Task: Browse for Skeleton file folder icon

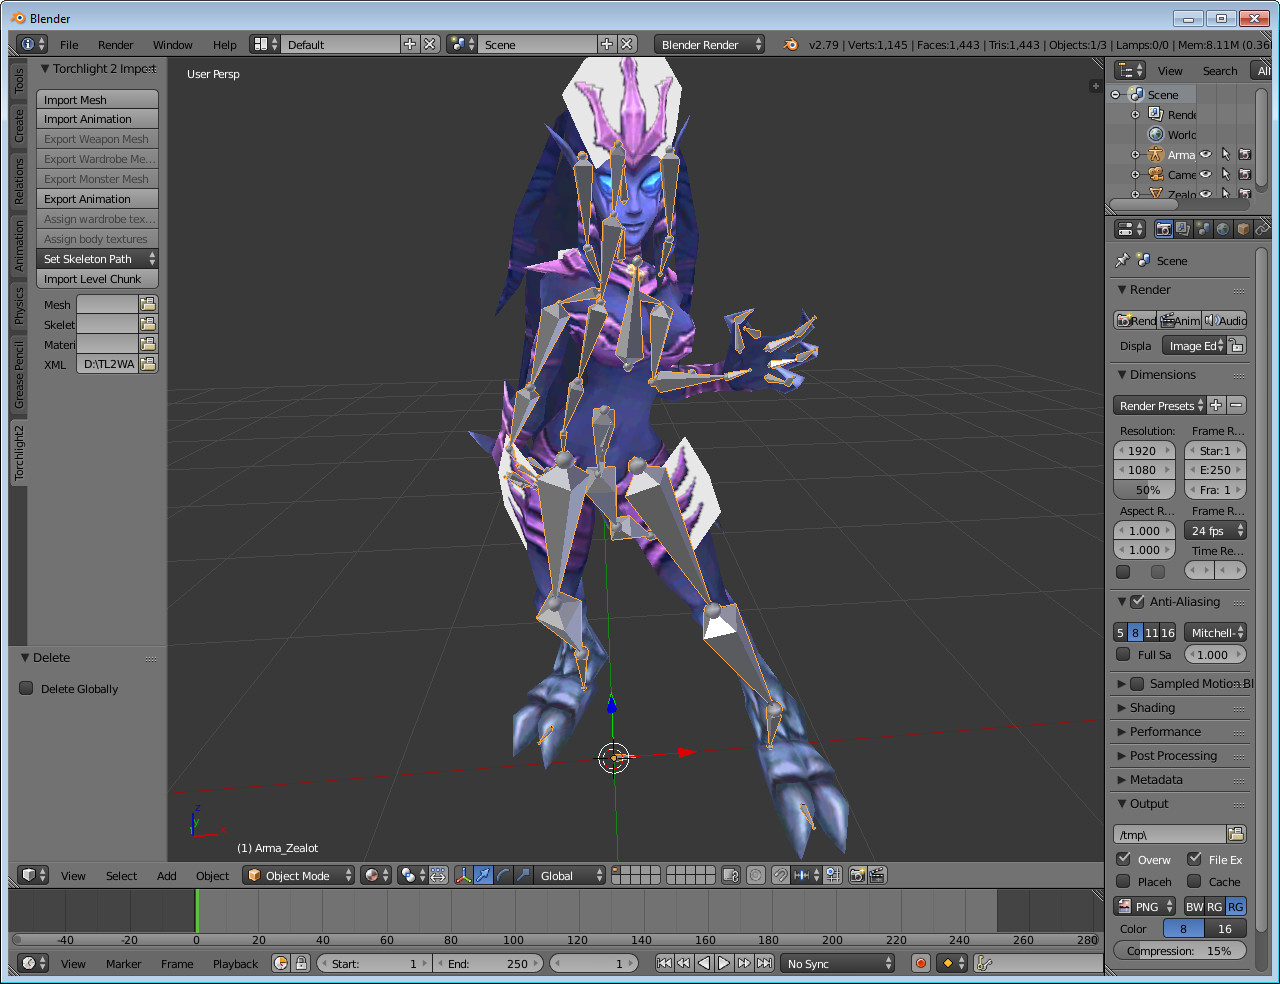Action: (x=148, y=324)
